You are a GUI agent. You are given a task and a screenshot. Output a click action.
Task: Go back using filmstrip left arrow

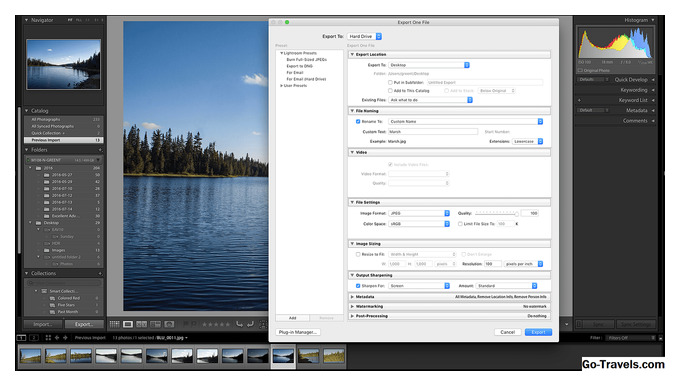coord(57,337)
